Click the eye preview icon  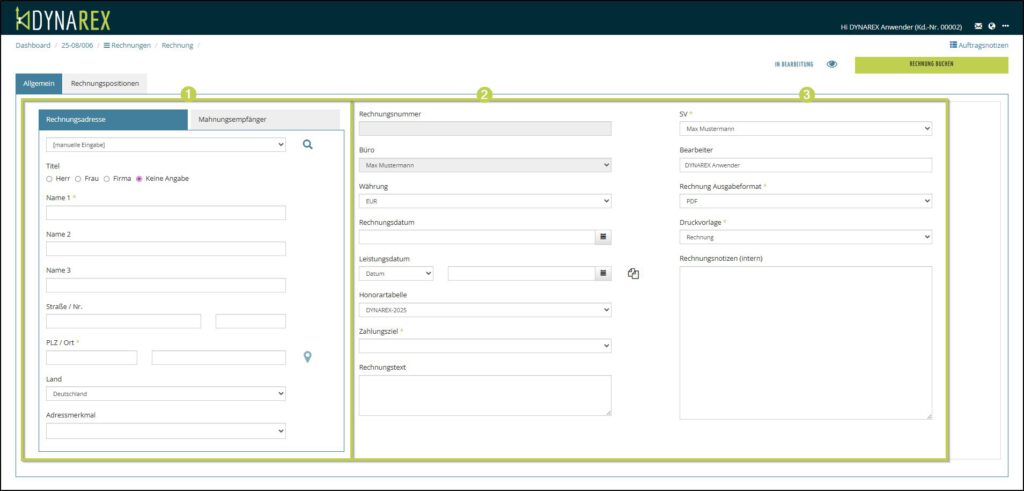(832, 64)
